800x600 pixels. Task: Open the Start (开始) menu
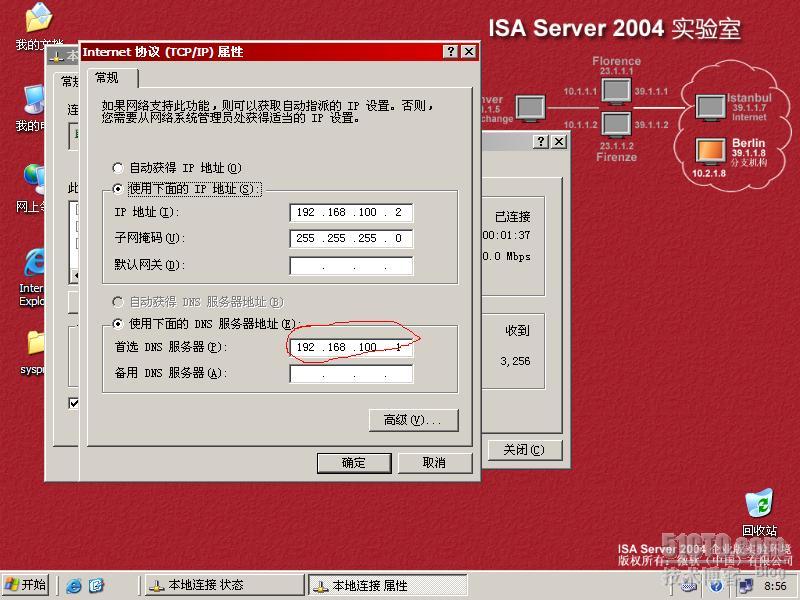click(25, 585)
